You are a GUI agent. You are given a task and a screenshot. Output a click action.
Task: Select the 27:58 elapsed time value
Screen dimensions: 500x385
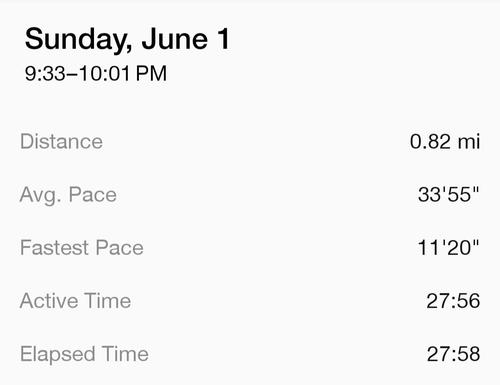[454, 354]
